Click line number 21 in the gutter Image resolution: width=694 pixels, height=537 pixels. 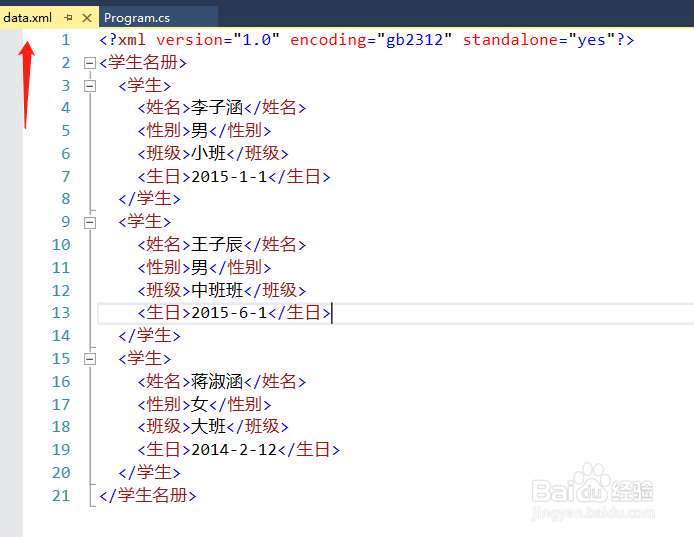(61, 495)
